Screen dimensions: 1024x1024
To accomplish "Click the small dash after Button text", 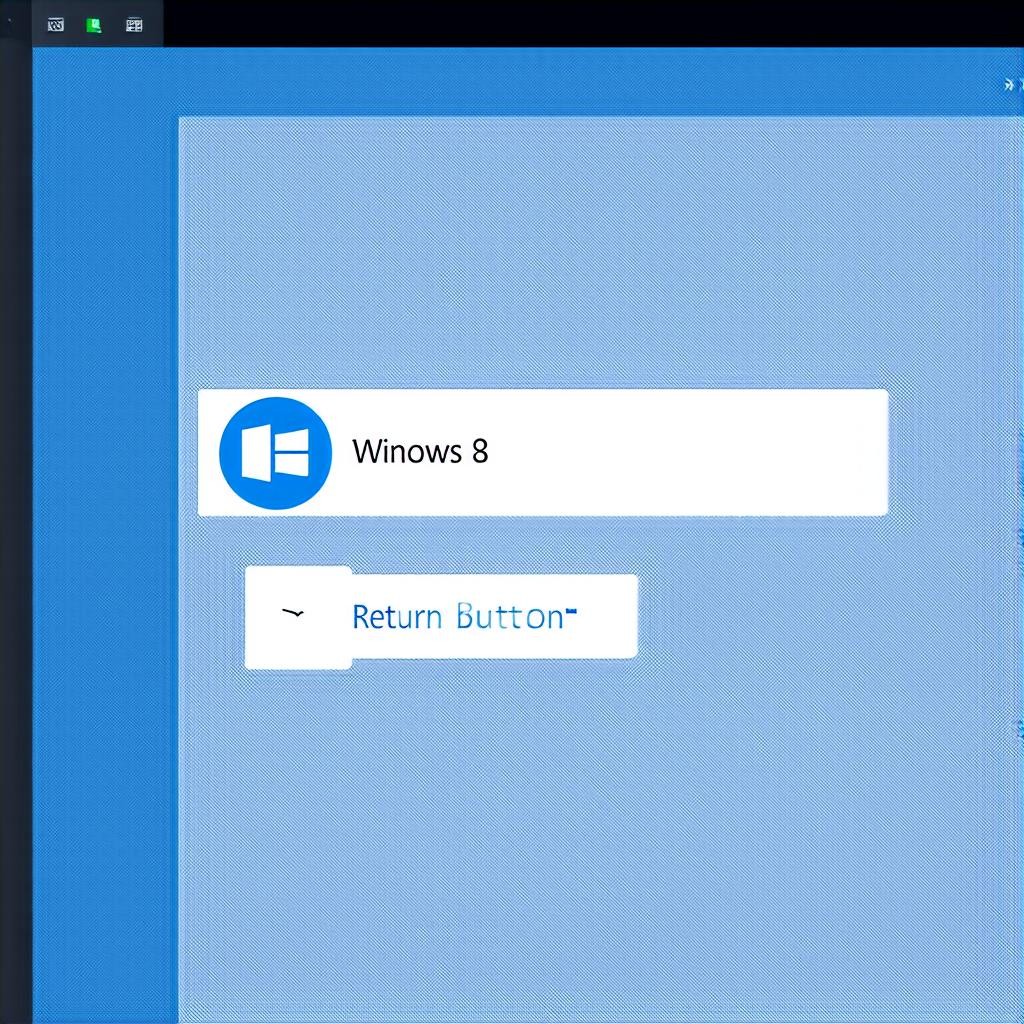I will 571,612.
